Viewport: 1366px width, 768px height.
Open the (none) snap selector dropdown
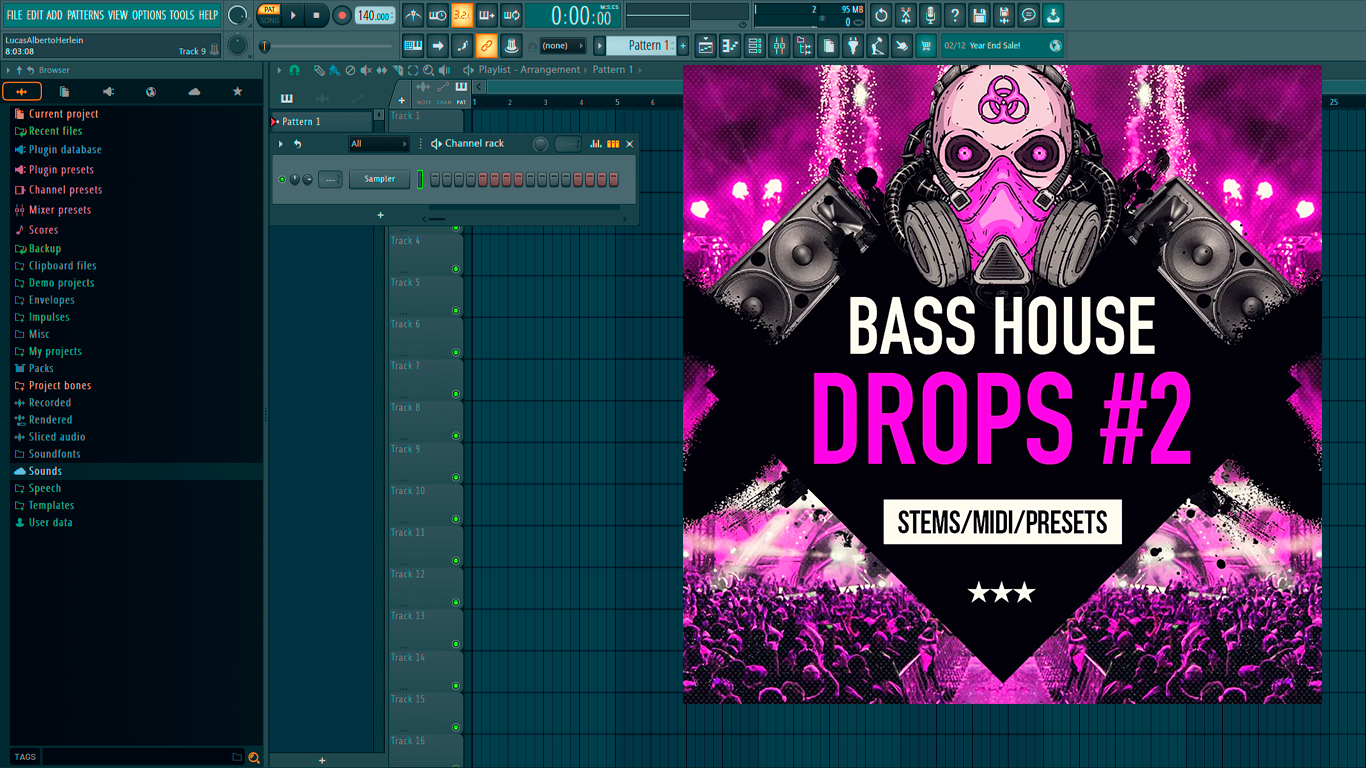(563, 45)
